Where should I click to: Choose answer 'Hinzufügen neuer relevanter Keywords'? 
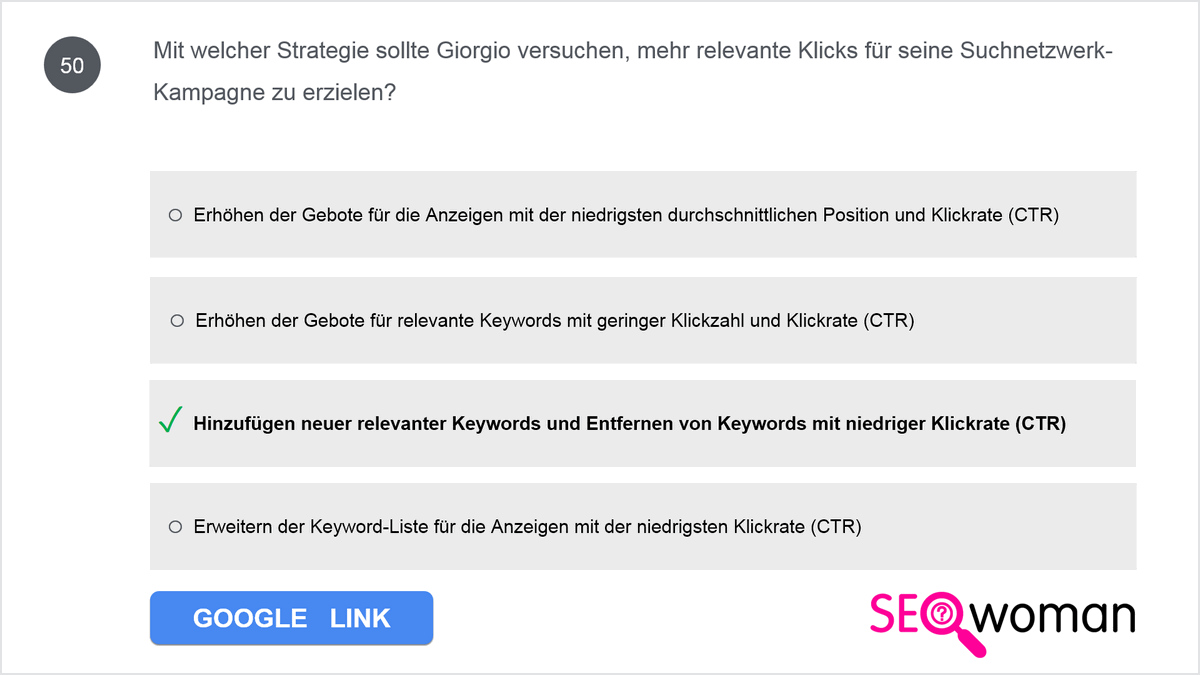tap(643, 423)
